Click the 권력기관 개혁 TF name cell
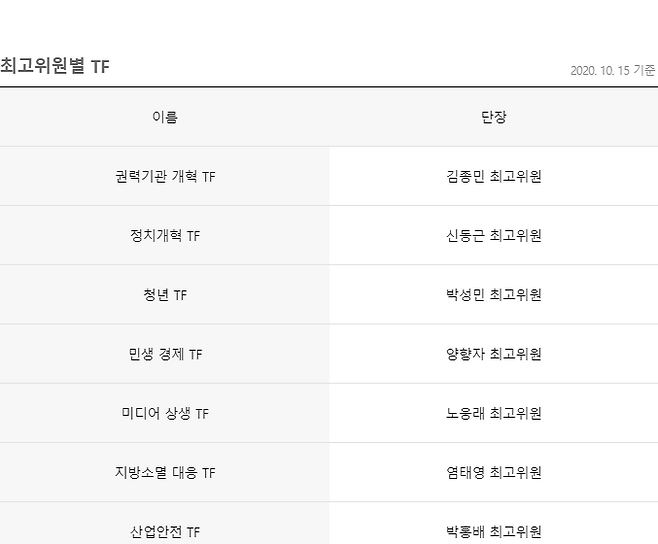658x544 pixels. point(165,177)
